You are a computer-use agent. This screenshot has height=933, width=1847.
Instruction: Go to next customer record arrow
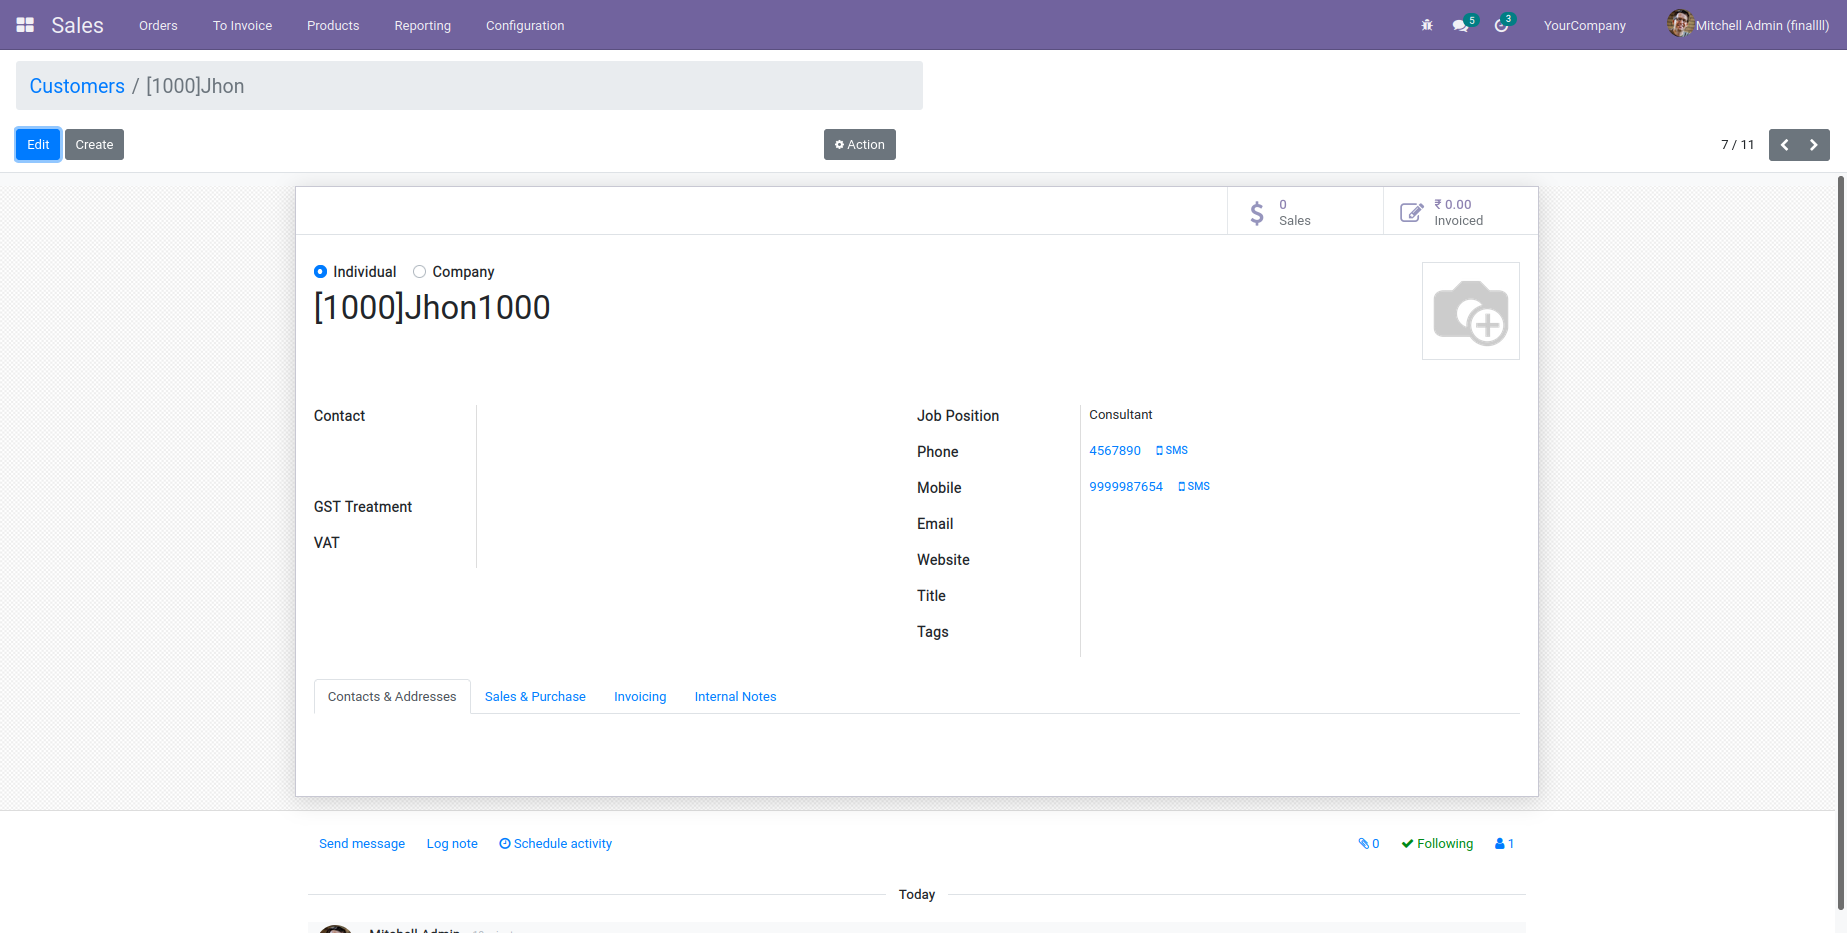coord(1815,145)
